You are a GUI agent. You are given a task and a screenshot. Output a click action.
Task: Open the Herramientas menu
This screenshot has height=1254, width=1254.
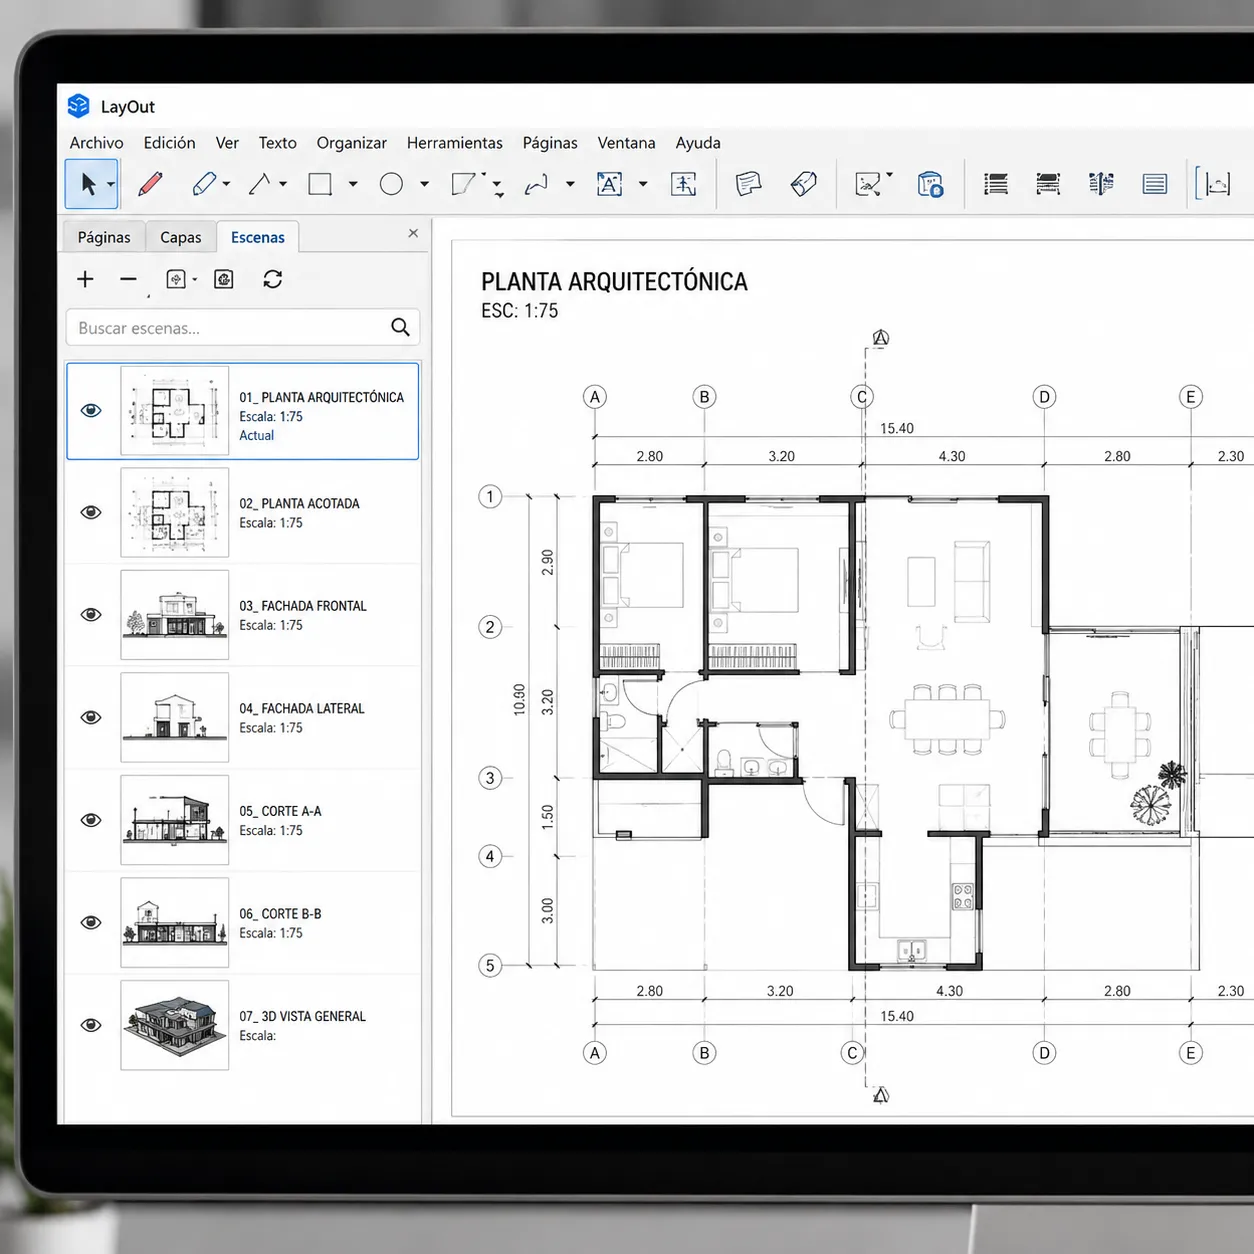tap(455, 143)
